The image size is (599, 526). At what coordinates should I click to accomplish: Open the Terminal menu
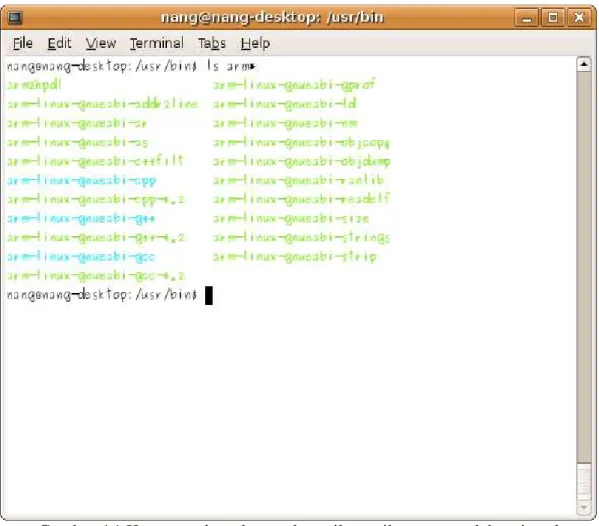tap(157, 43)
